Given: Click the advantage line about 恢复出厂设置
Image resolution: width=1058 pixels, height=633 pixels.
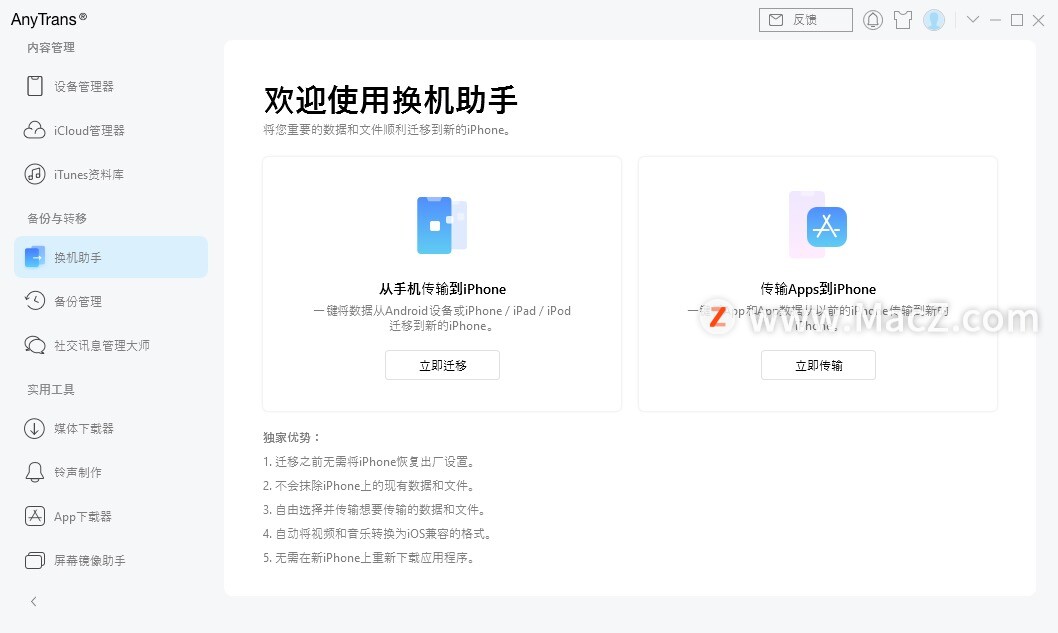Looking at the screenshot, I should click(370, 462).
